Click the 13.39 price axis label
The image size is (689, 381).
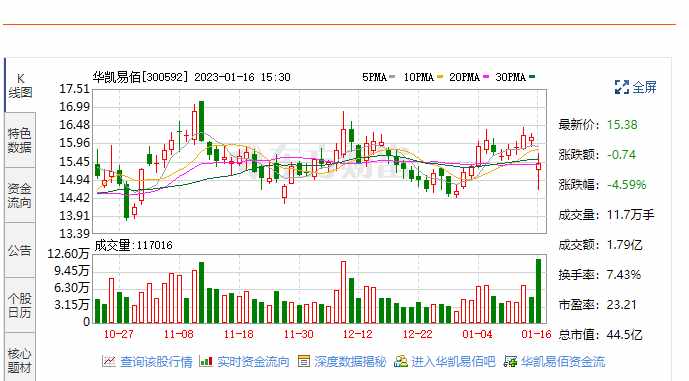click(x=74, y=233)
